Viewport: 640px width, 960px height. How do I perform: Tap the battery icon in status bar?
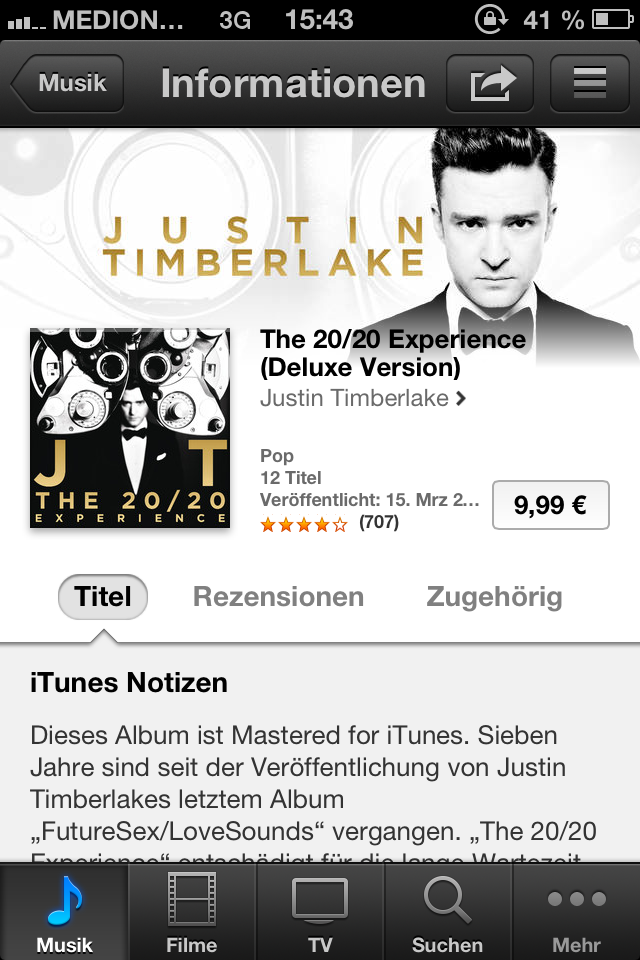[x=612, y=20]
